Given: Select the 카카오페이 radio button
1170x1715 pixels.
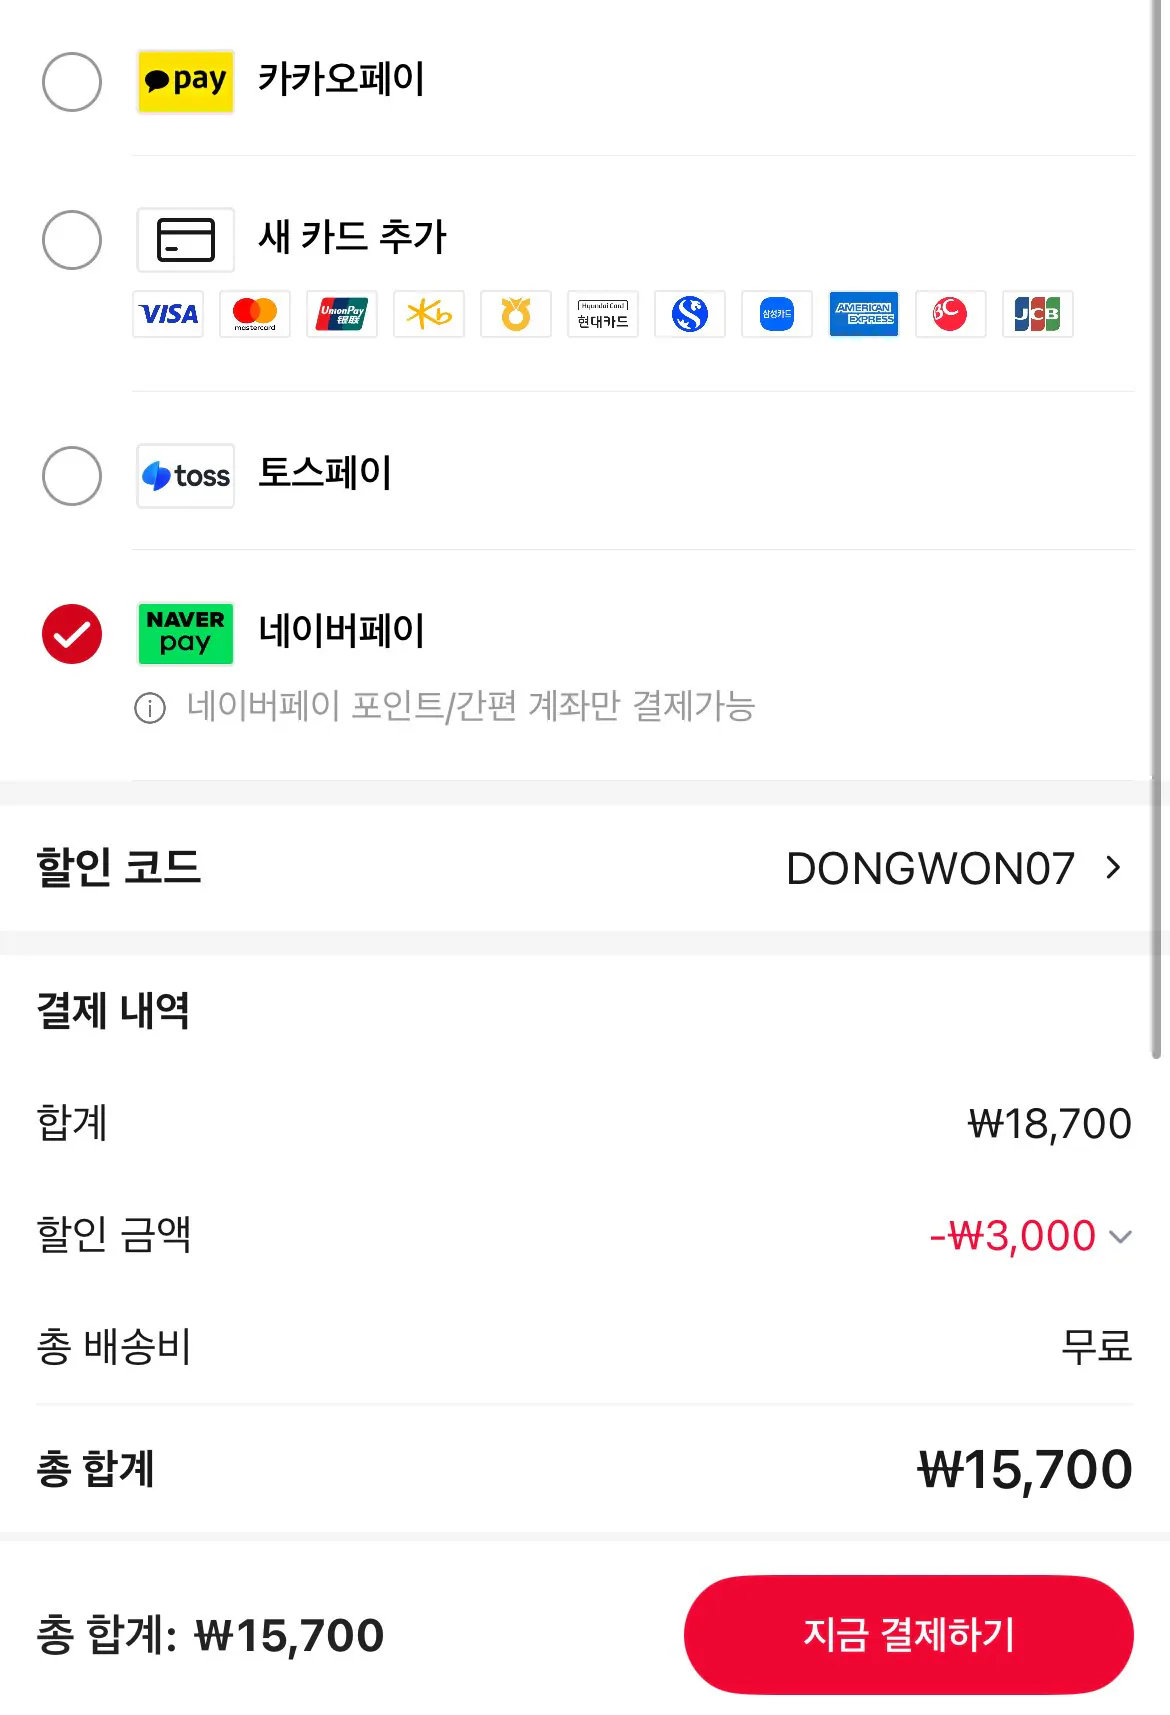Looking at the screenshot, I should 72,82.
